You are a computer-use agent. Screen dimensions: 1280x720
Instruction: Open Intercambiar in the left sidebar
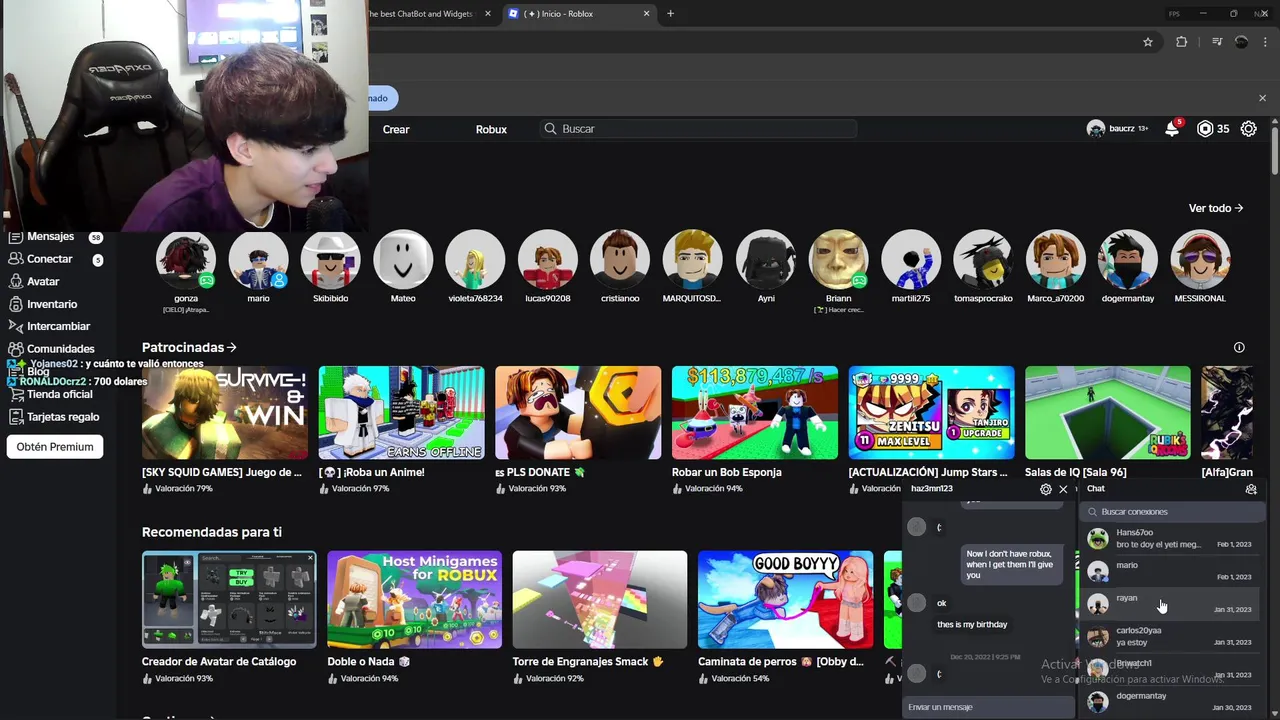pos(58,326)
